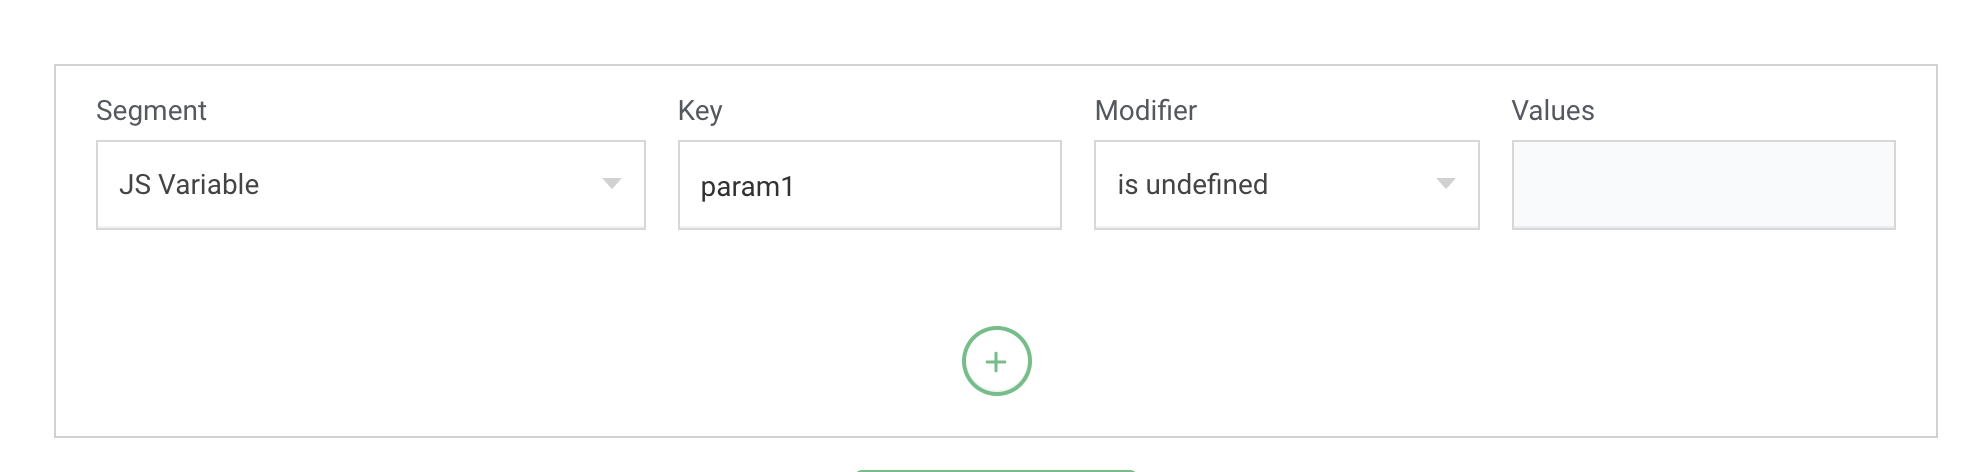
Task: Focus the Key input field
Action: coord(869,185)
